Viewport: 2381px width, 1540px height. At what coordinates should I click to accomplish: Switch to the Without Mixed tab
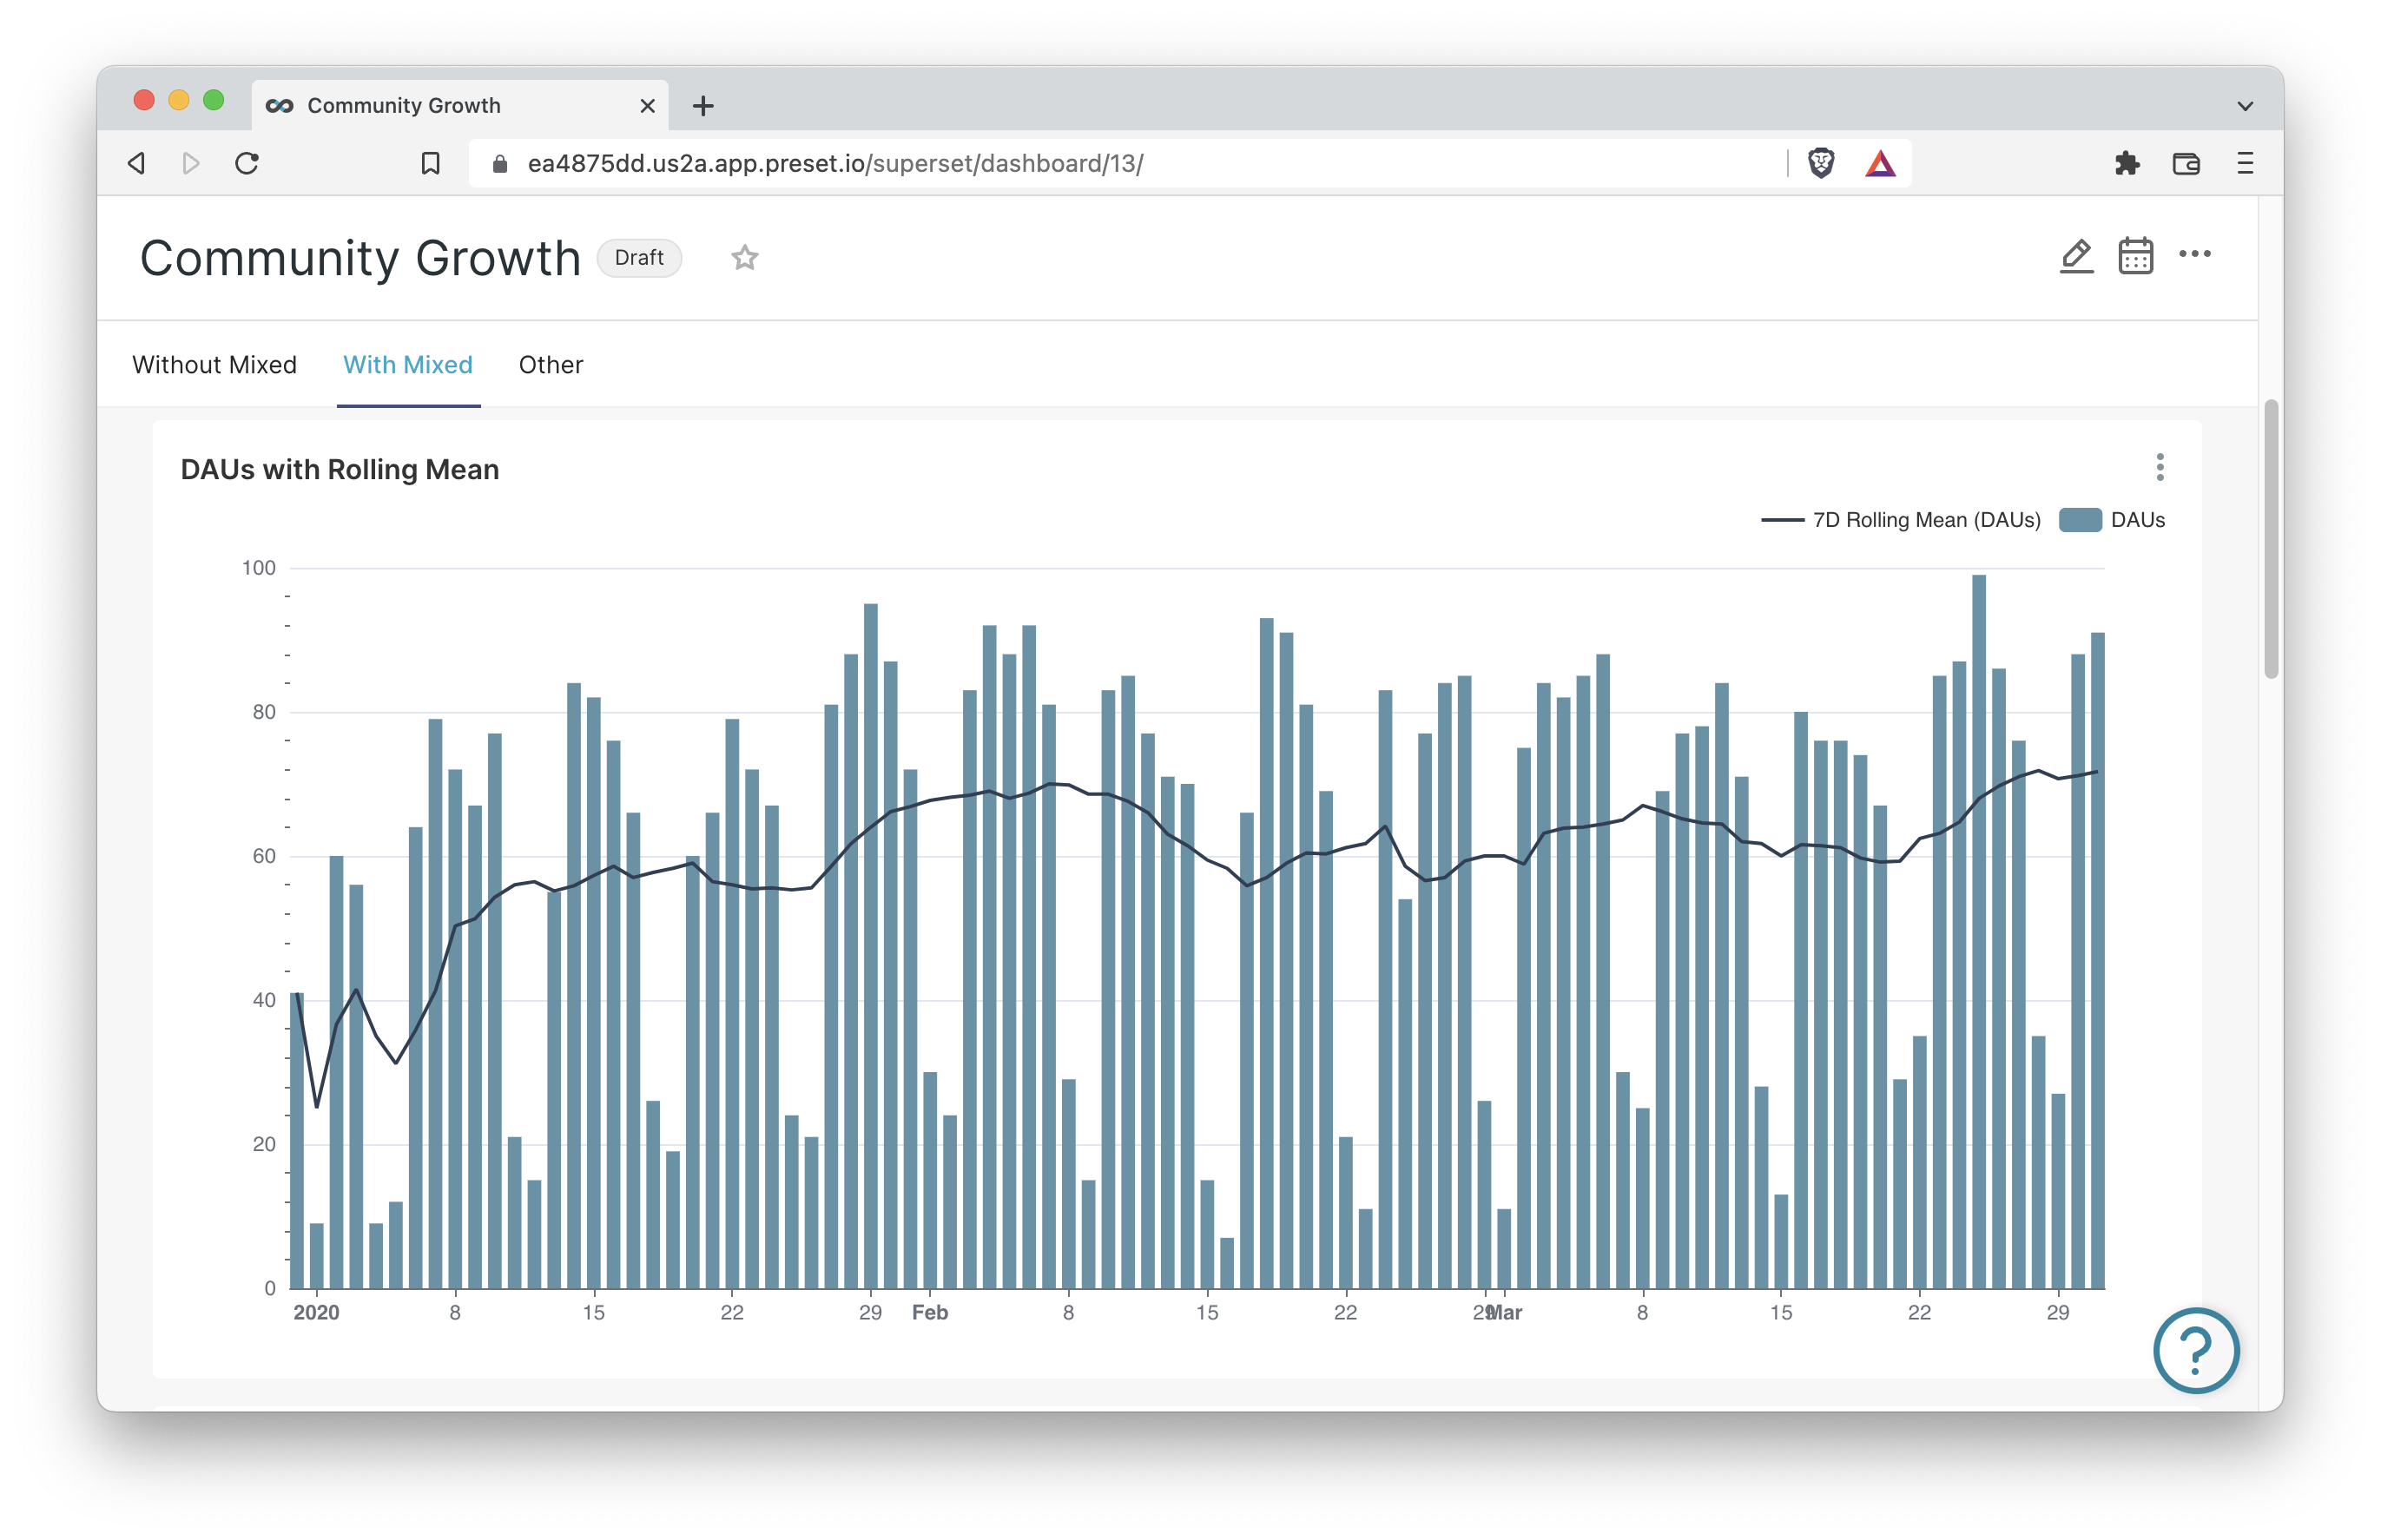click(x=214, y=365)
